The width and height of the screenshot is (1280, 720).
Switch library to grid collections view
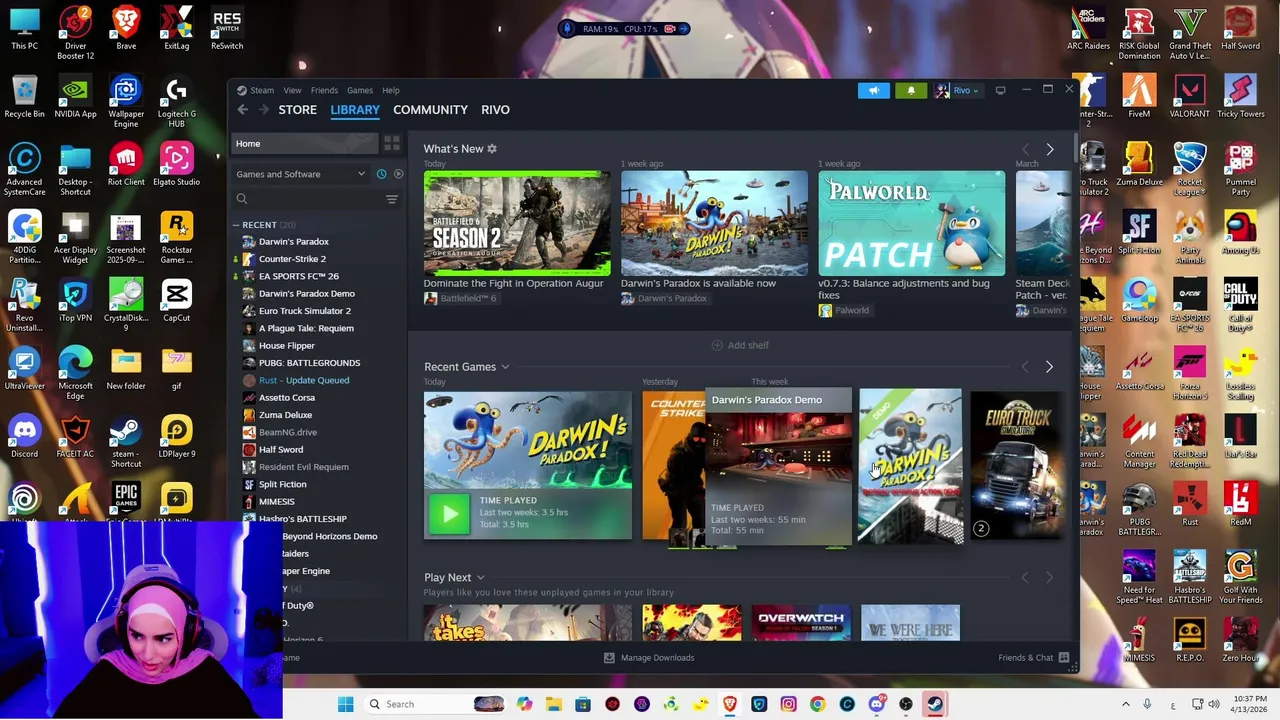click(x=392, y=144)
